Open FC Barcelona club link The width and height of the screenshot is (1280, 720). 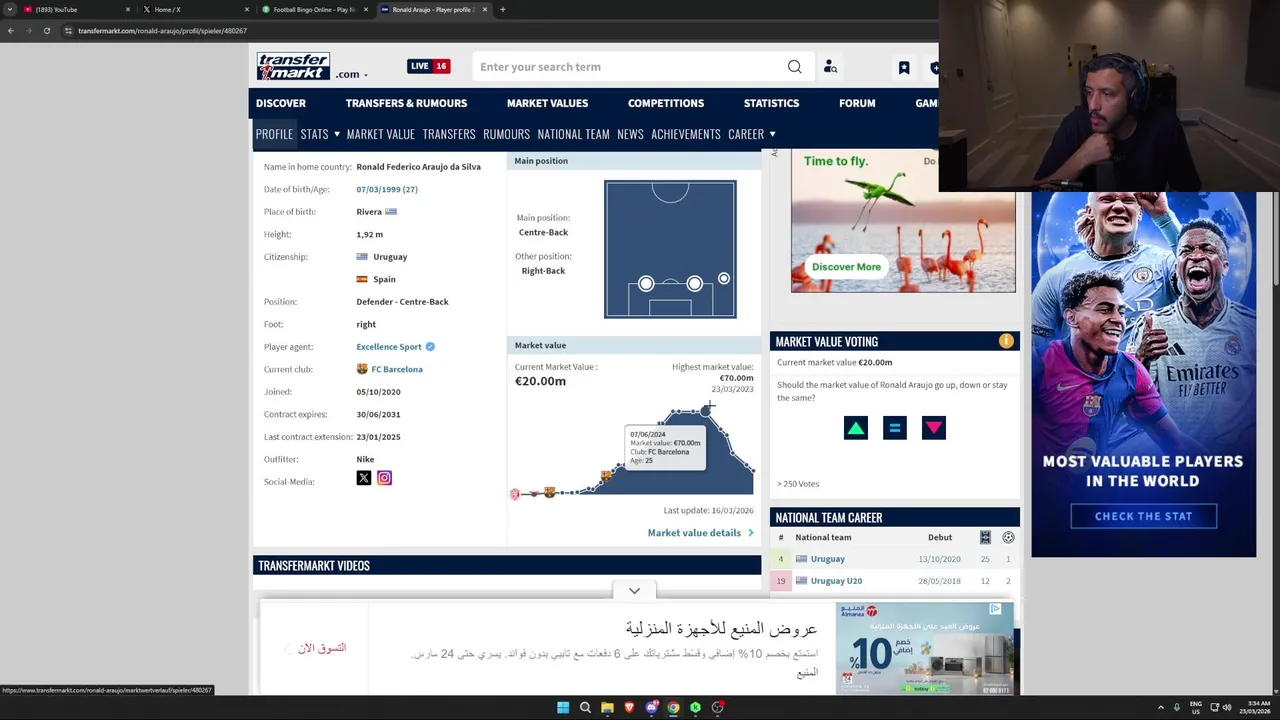397,369
